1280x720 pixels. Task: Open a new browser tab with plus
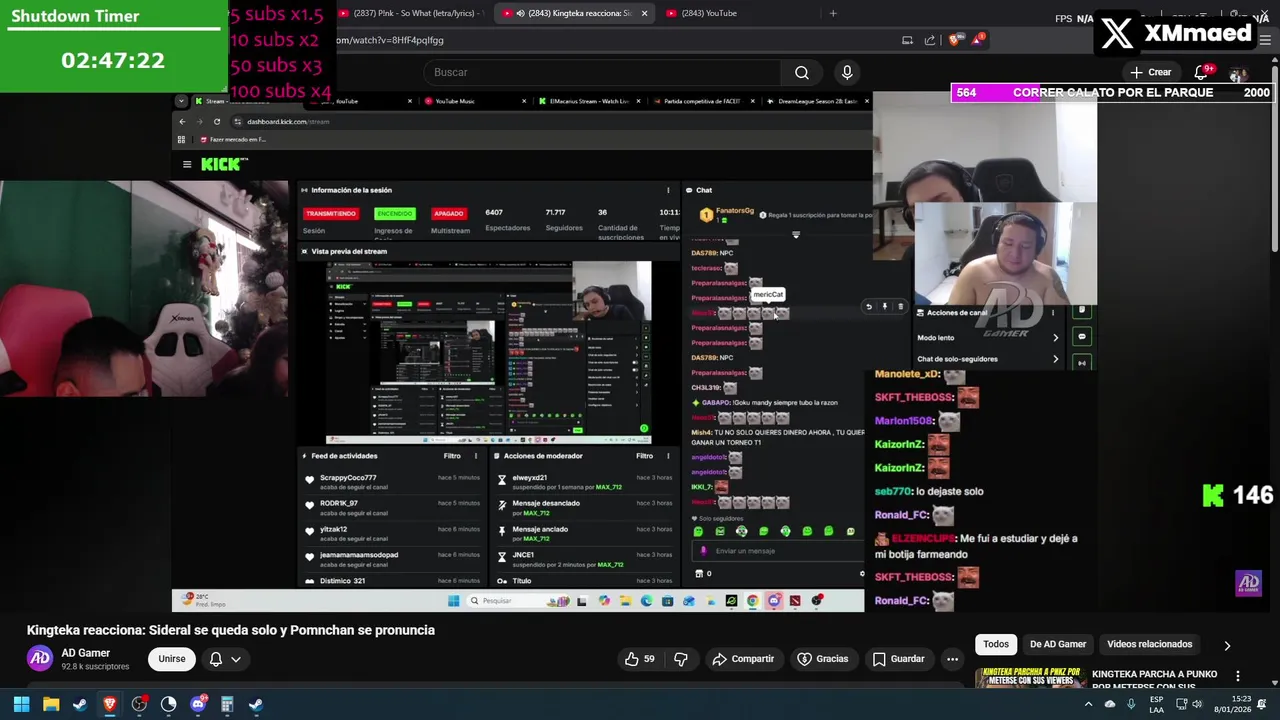point(833,13)
